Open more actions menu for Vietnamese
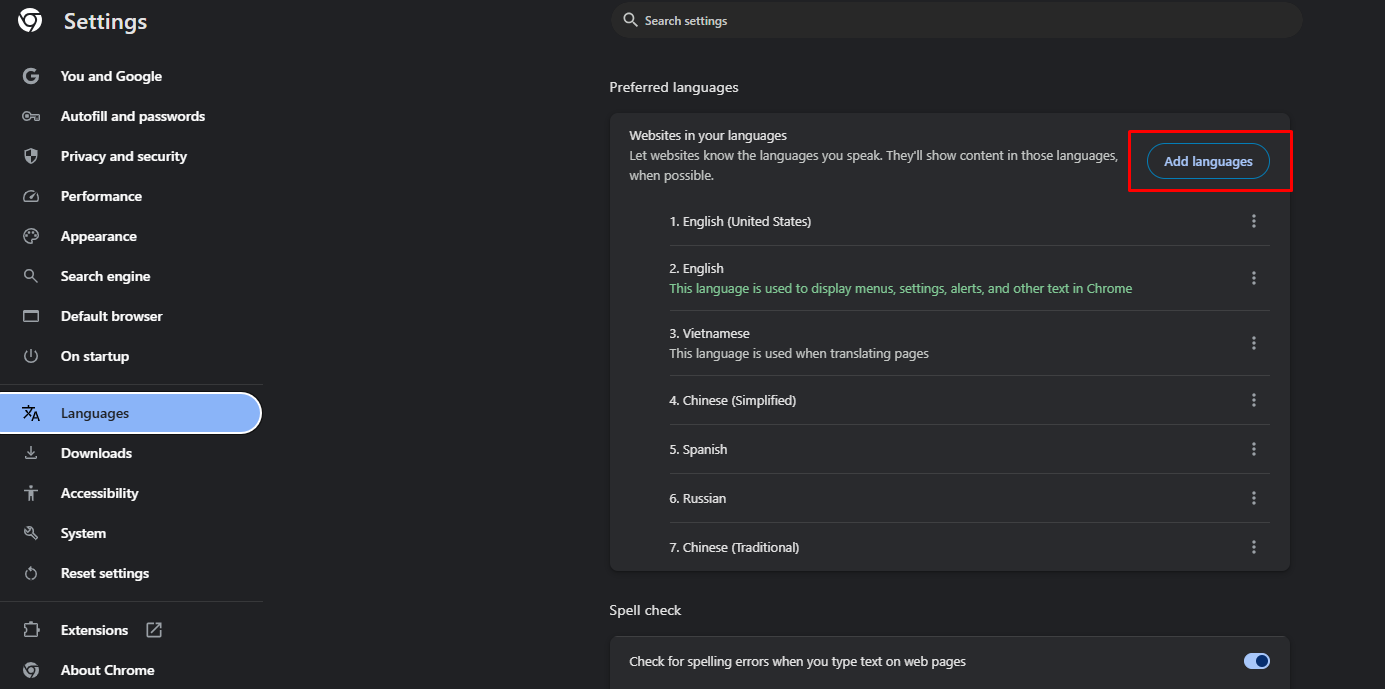The width and height of the screenshot is (1385, 689). pyautogui.click(x=1254, y=343)
